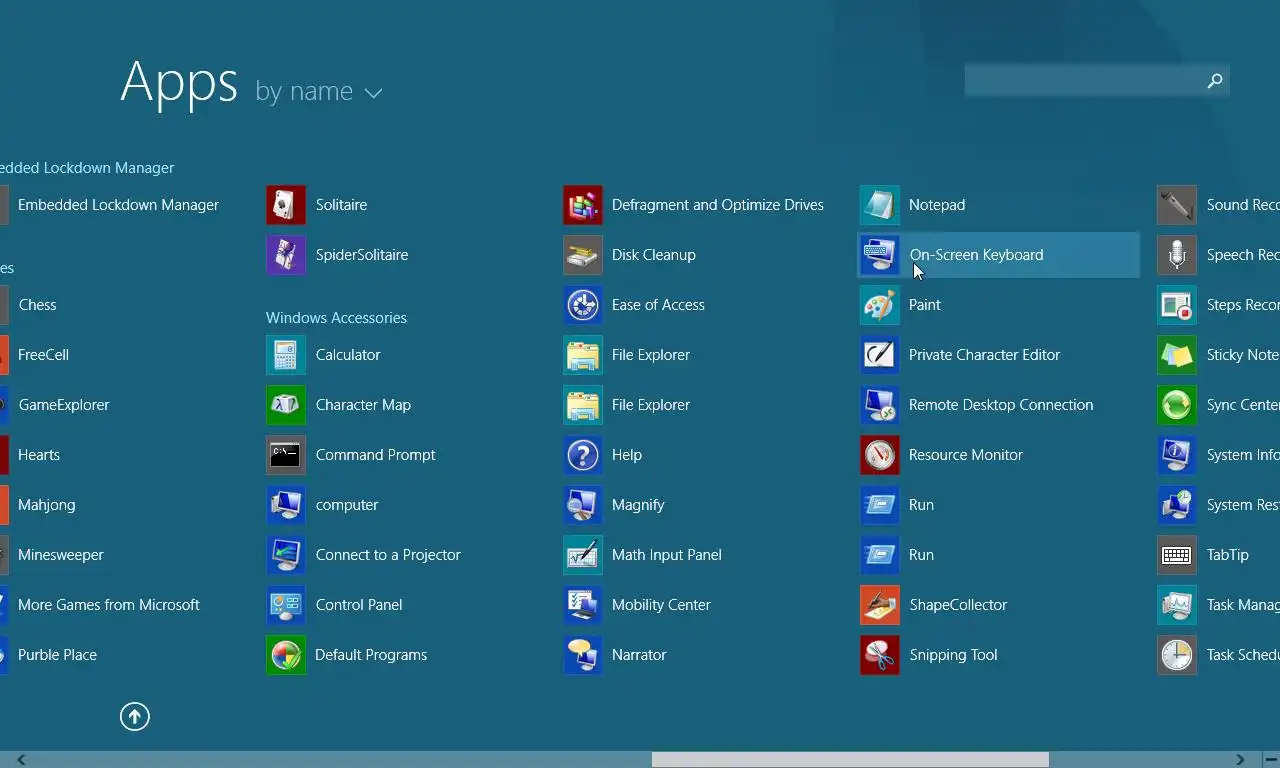Launch Defragment and Optimize Drives icon
The height and width of the screenshot is (768, 1280).
coord(583,205)
